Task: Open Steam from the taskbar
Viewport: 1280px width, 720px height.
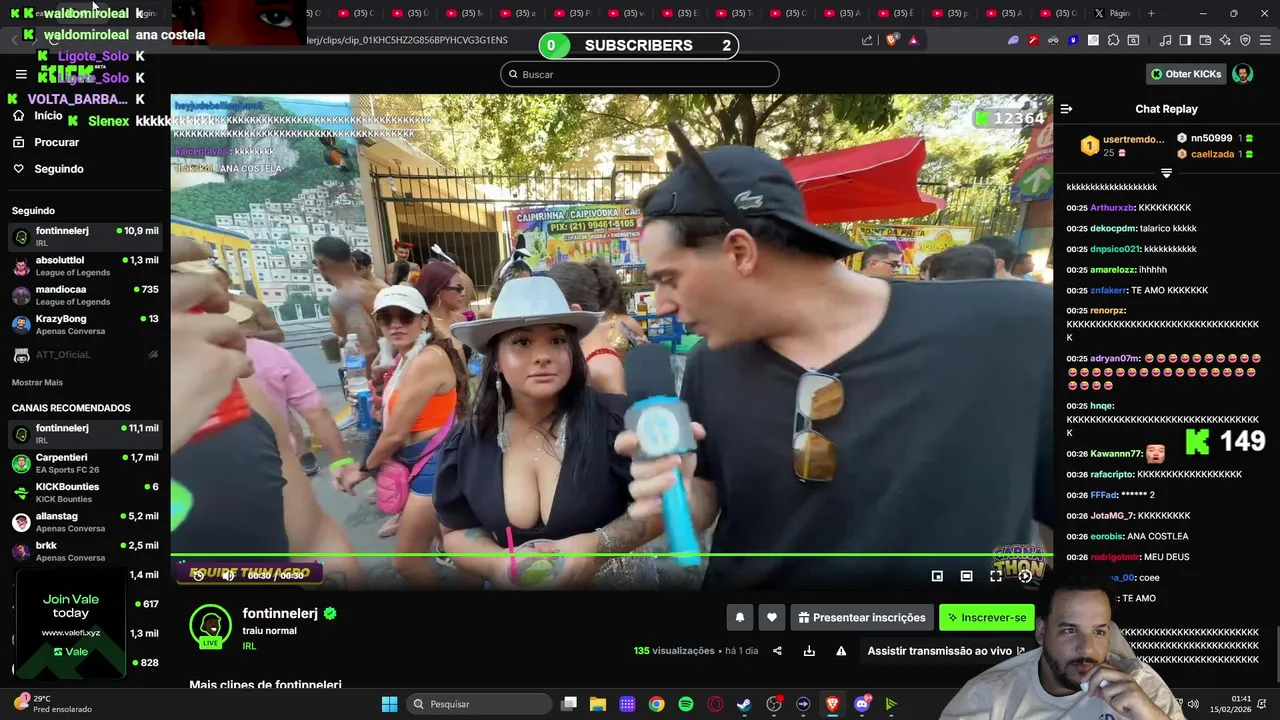Action: [x=744, y=704]
